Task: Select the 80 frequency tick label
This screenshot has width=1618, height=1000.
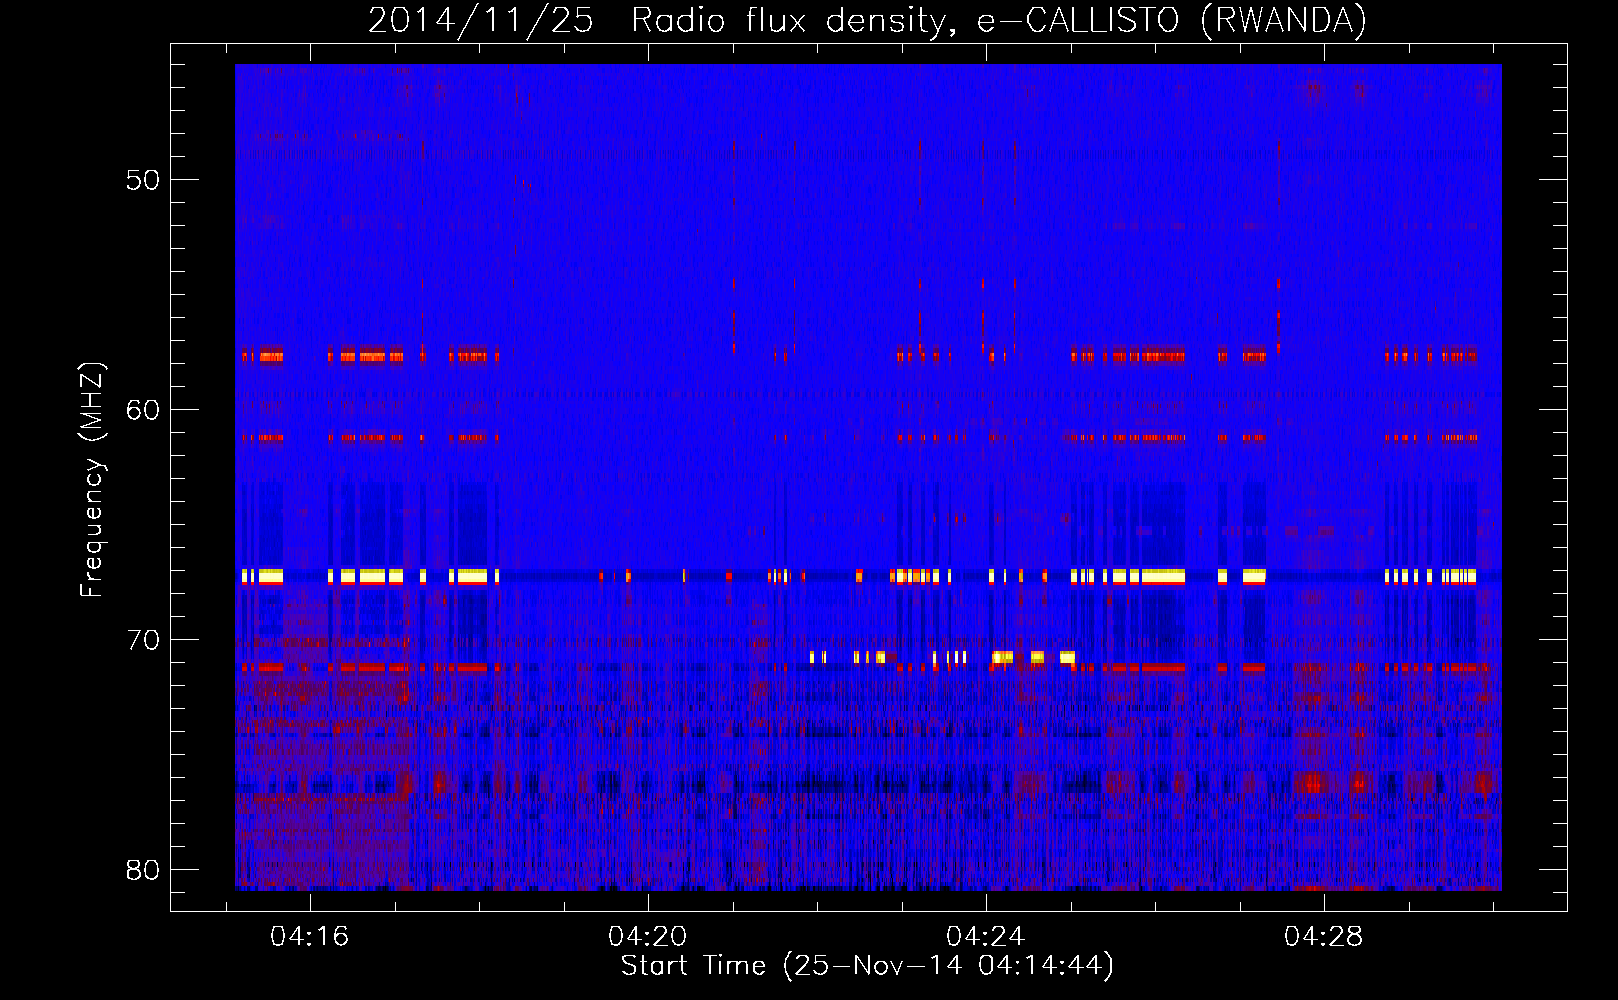Action: 144,870
